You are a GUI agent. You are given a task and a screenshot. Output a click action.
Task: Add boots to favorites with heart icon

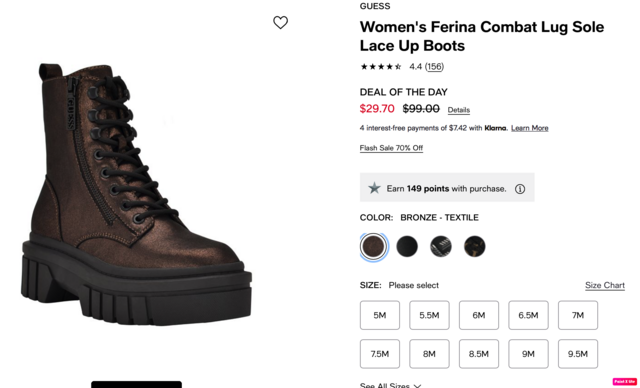pyautogui.click(x=280, y=22)
